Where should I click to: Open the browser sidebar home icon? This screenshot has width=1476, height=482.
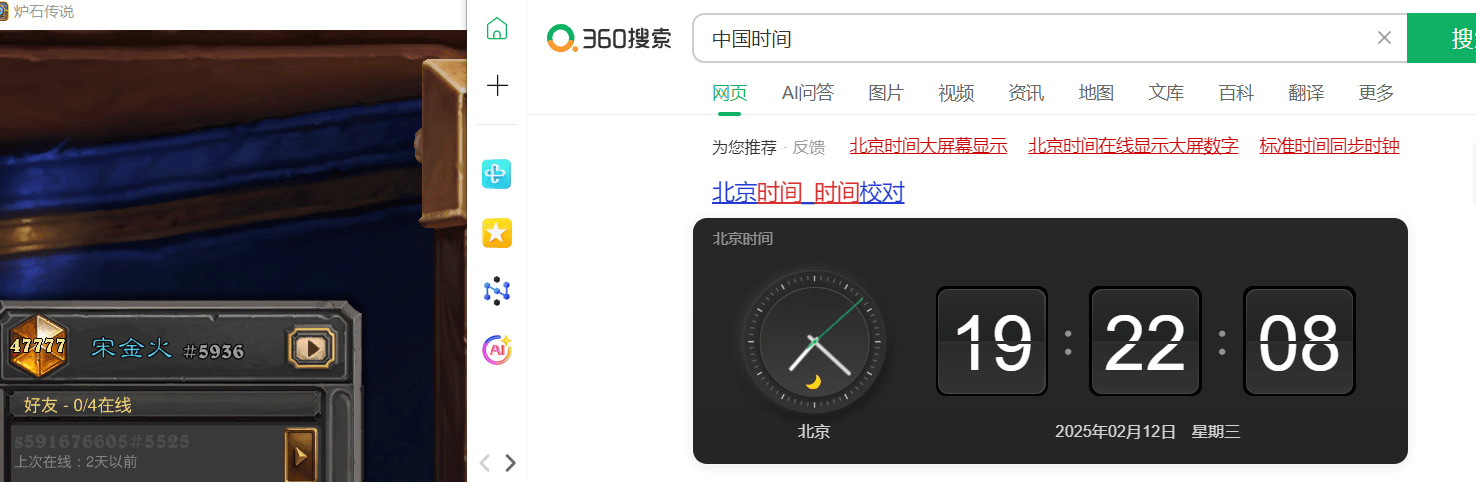(x=497, y=28)
